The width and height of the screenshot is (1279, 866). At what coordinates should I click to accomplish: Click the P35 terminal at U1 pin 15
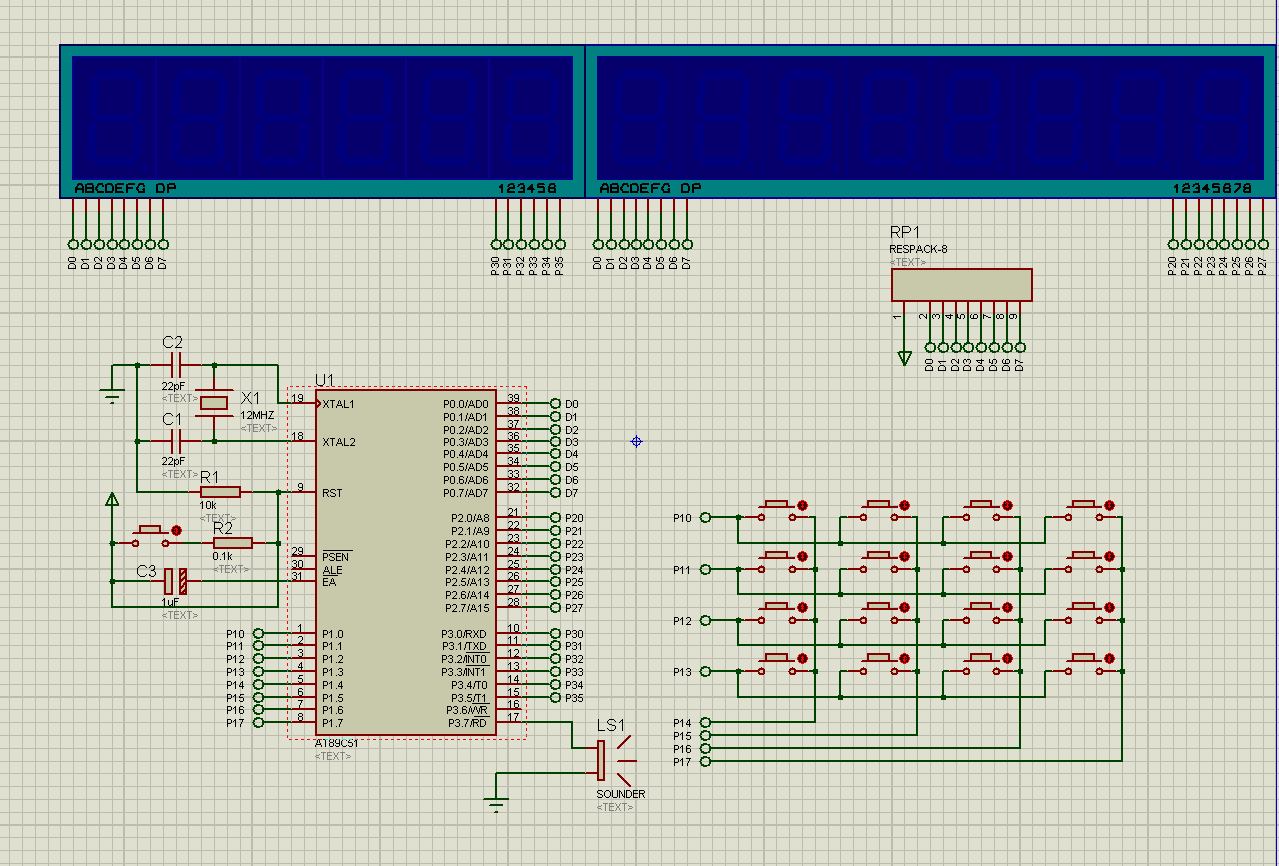click(555, 697)
